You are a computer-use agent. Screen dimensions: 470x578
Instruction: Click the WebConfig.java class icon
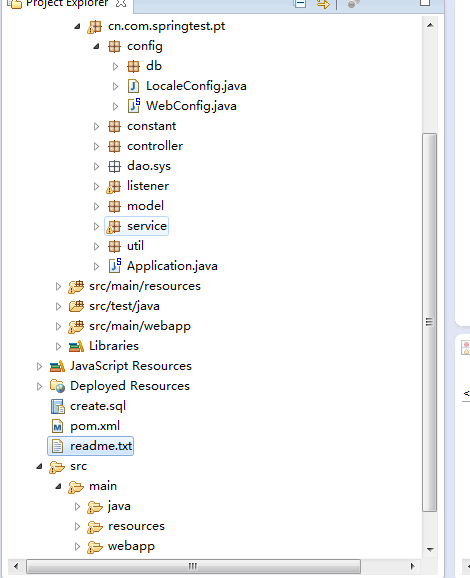134,105
